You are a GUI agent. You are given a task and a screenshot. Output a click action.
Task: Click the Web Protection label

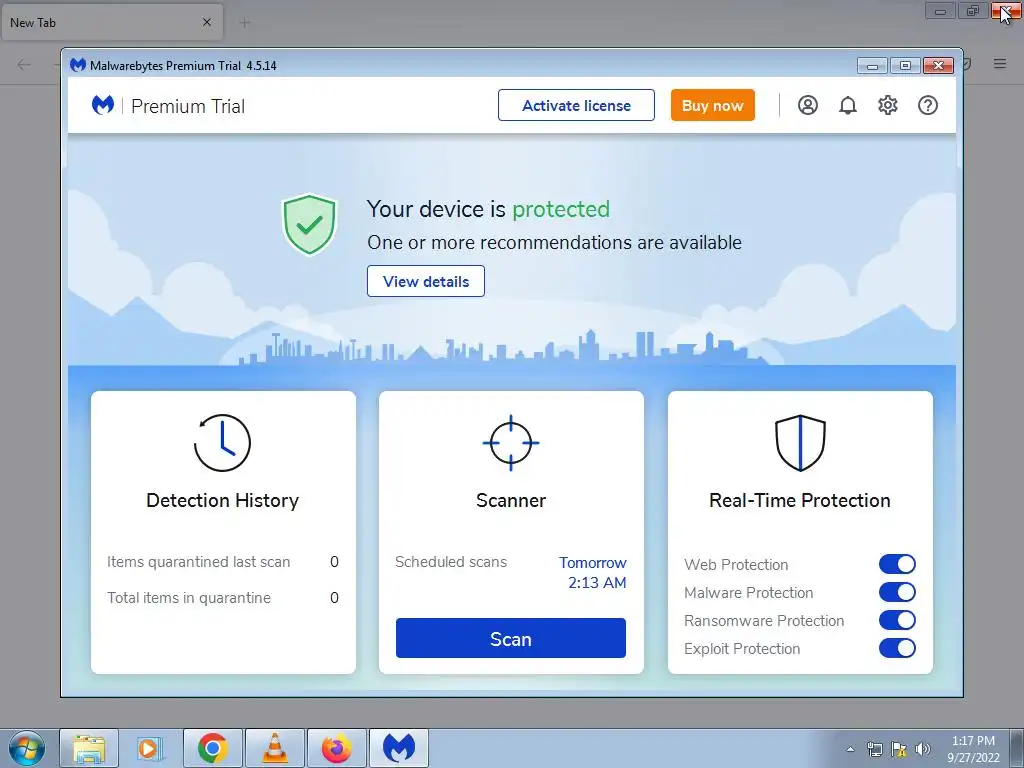click(736, 564)
